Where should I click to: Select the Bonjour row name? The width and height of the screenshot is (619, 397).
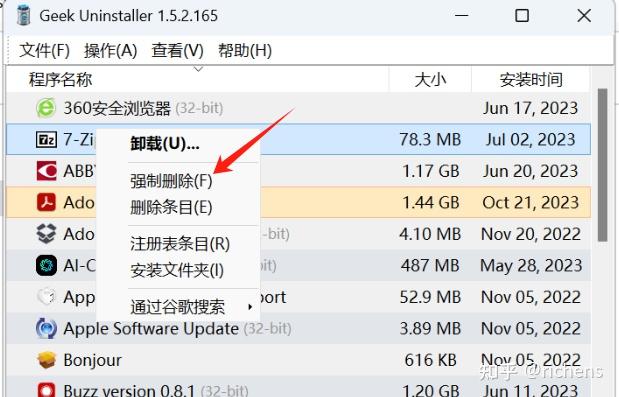tap(92, 360)
